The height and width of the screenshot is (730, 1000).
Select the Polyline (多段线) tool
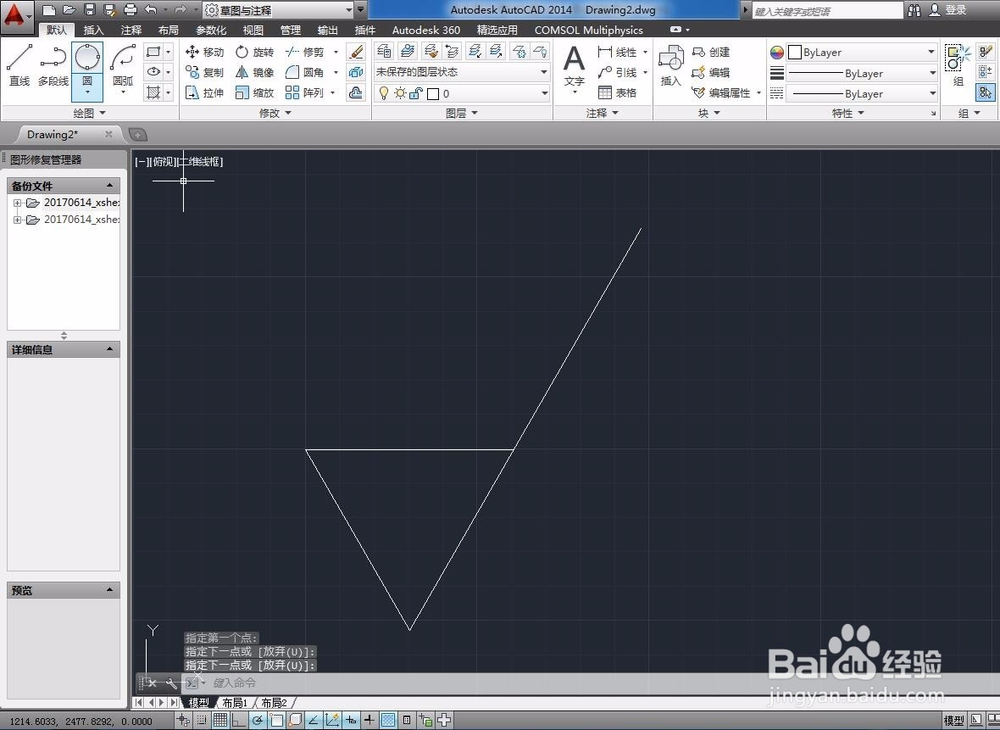point(53,66)
